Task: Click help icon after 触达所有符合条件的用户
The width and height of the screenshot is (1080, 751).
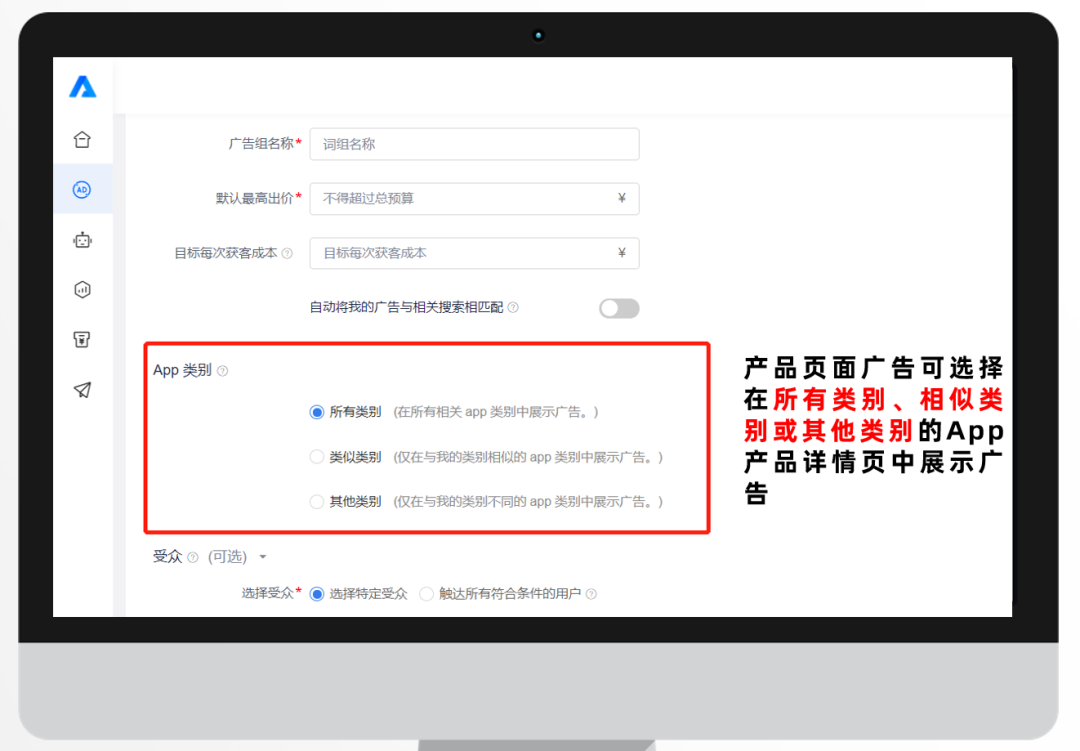Action: [x=591, y=594]
